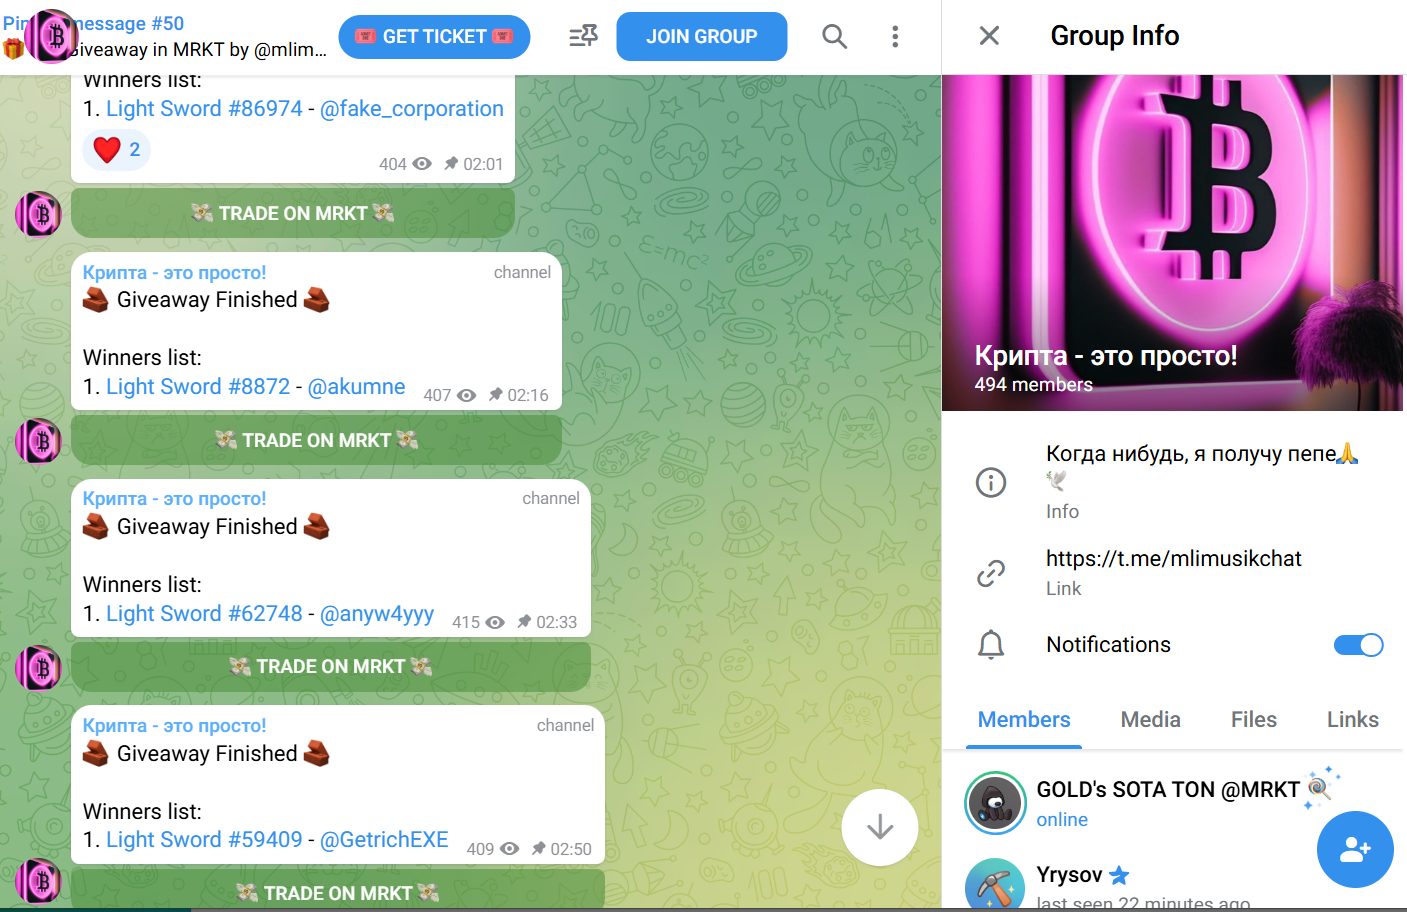This screenshot has width=1407, height=912.
Task: Switch to the Links tab
Action: [1353, 720]
